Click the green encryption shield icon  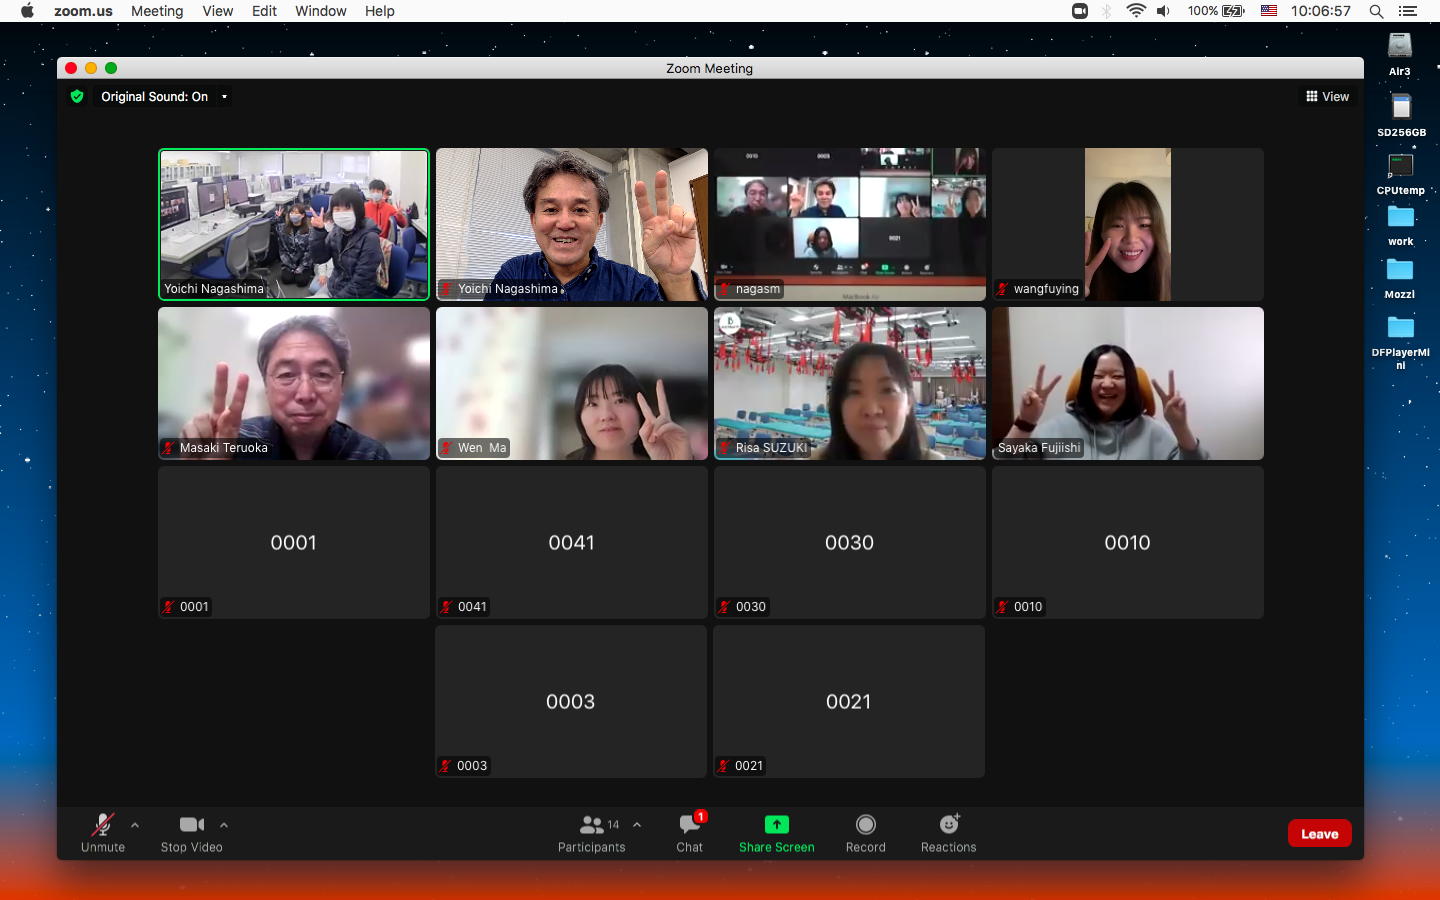tap(77, 97)
